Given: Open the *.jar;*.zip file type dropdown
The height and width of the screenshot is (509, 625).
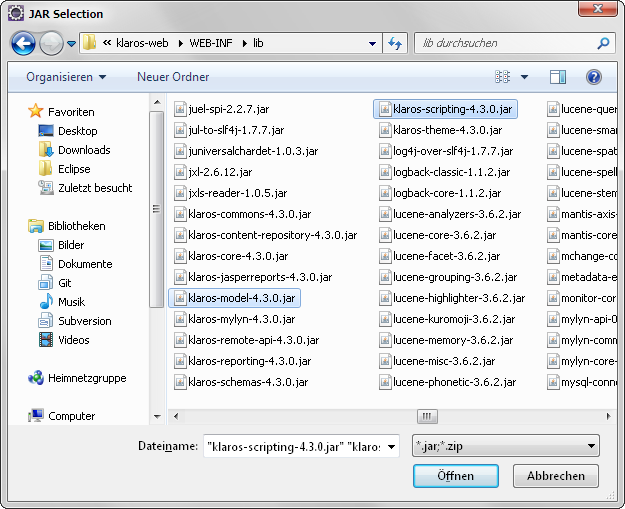Looking at the screenshot, I should point(505,446).
